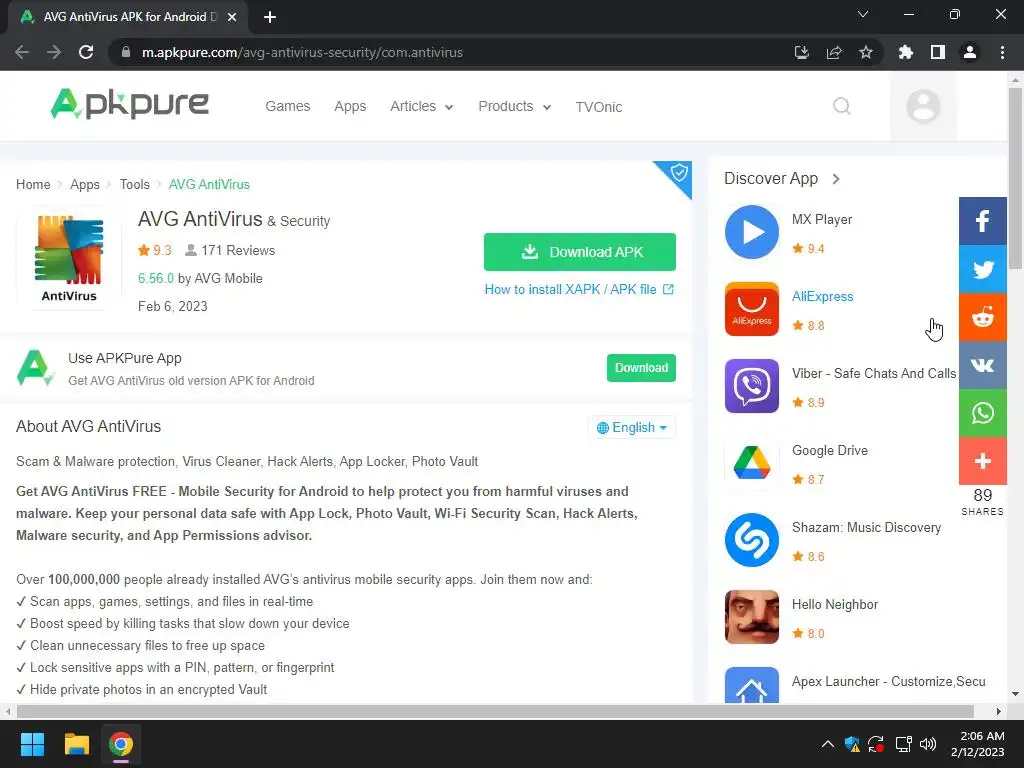Share the page on Twitter
The image size is (1024, 768).
[982, 269]
